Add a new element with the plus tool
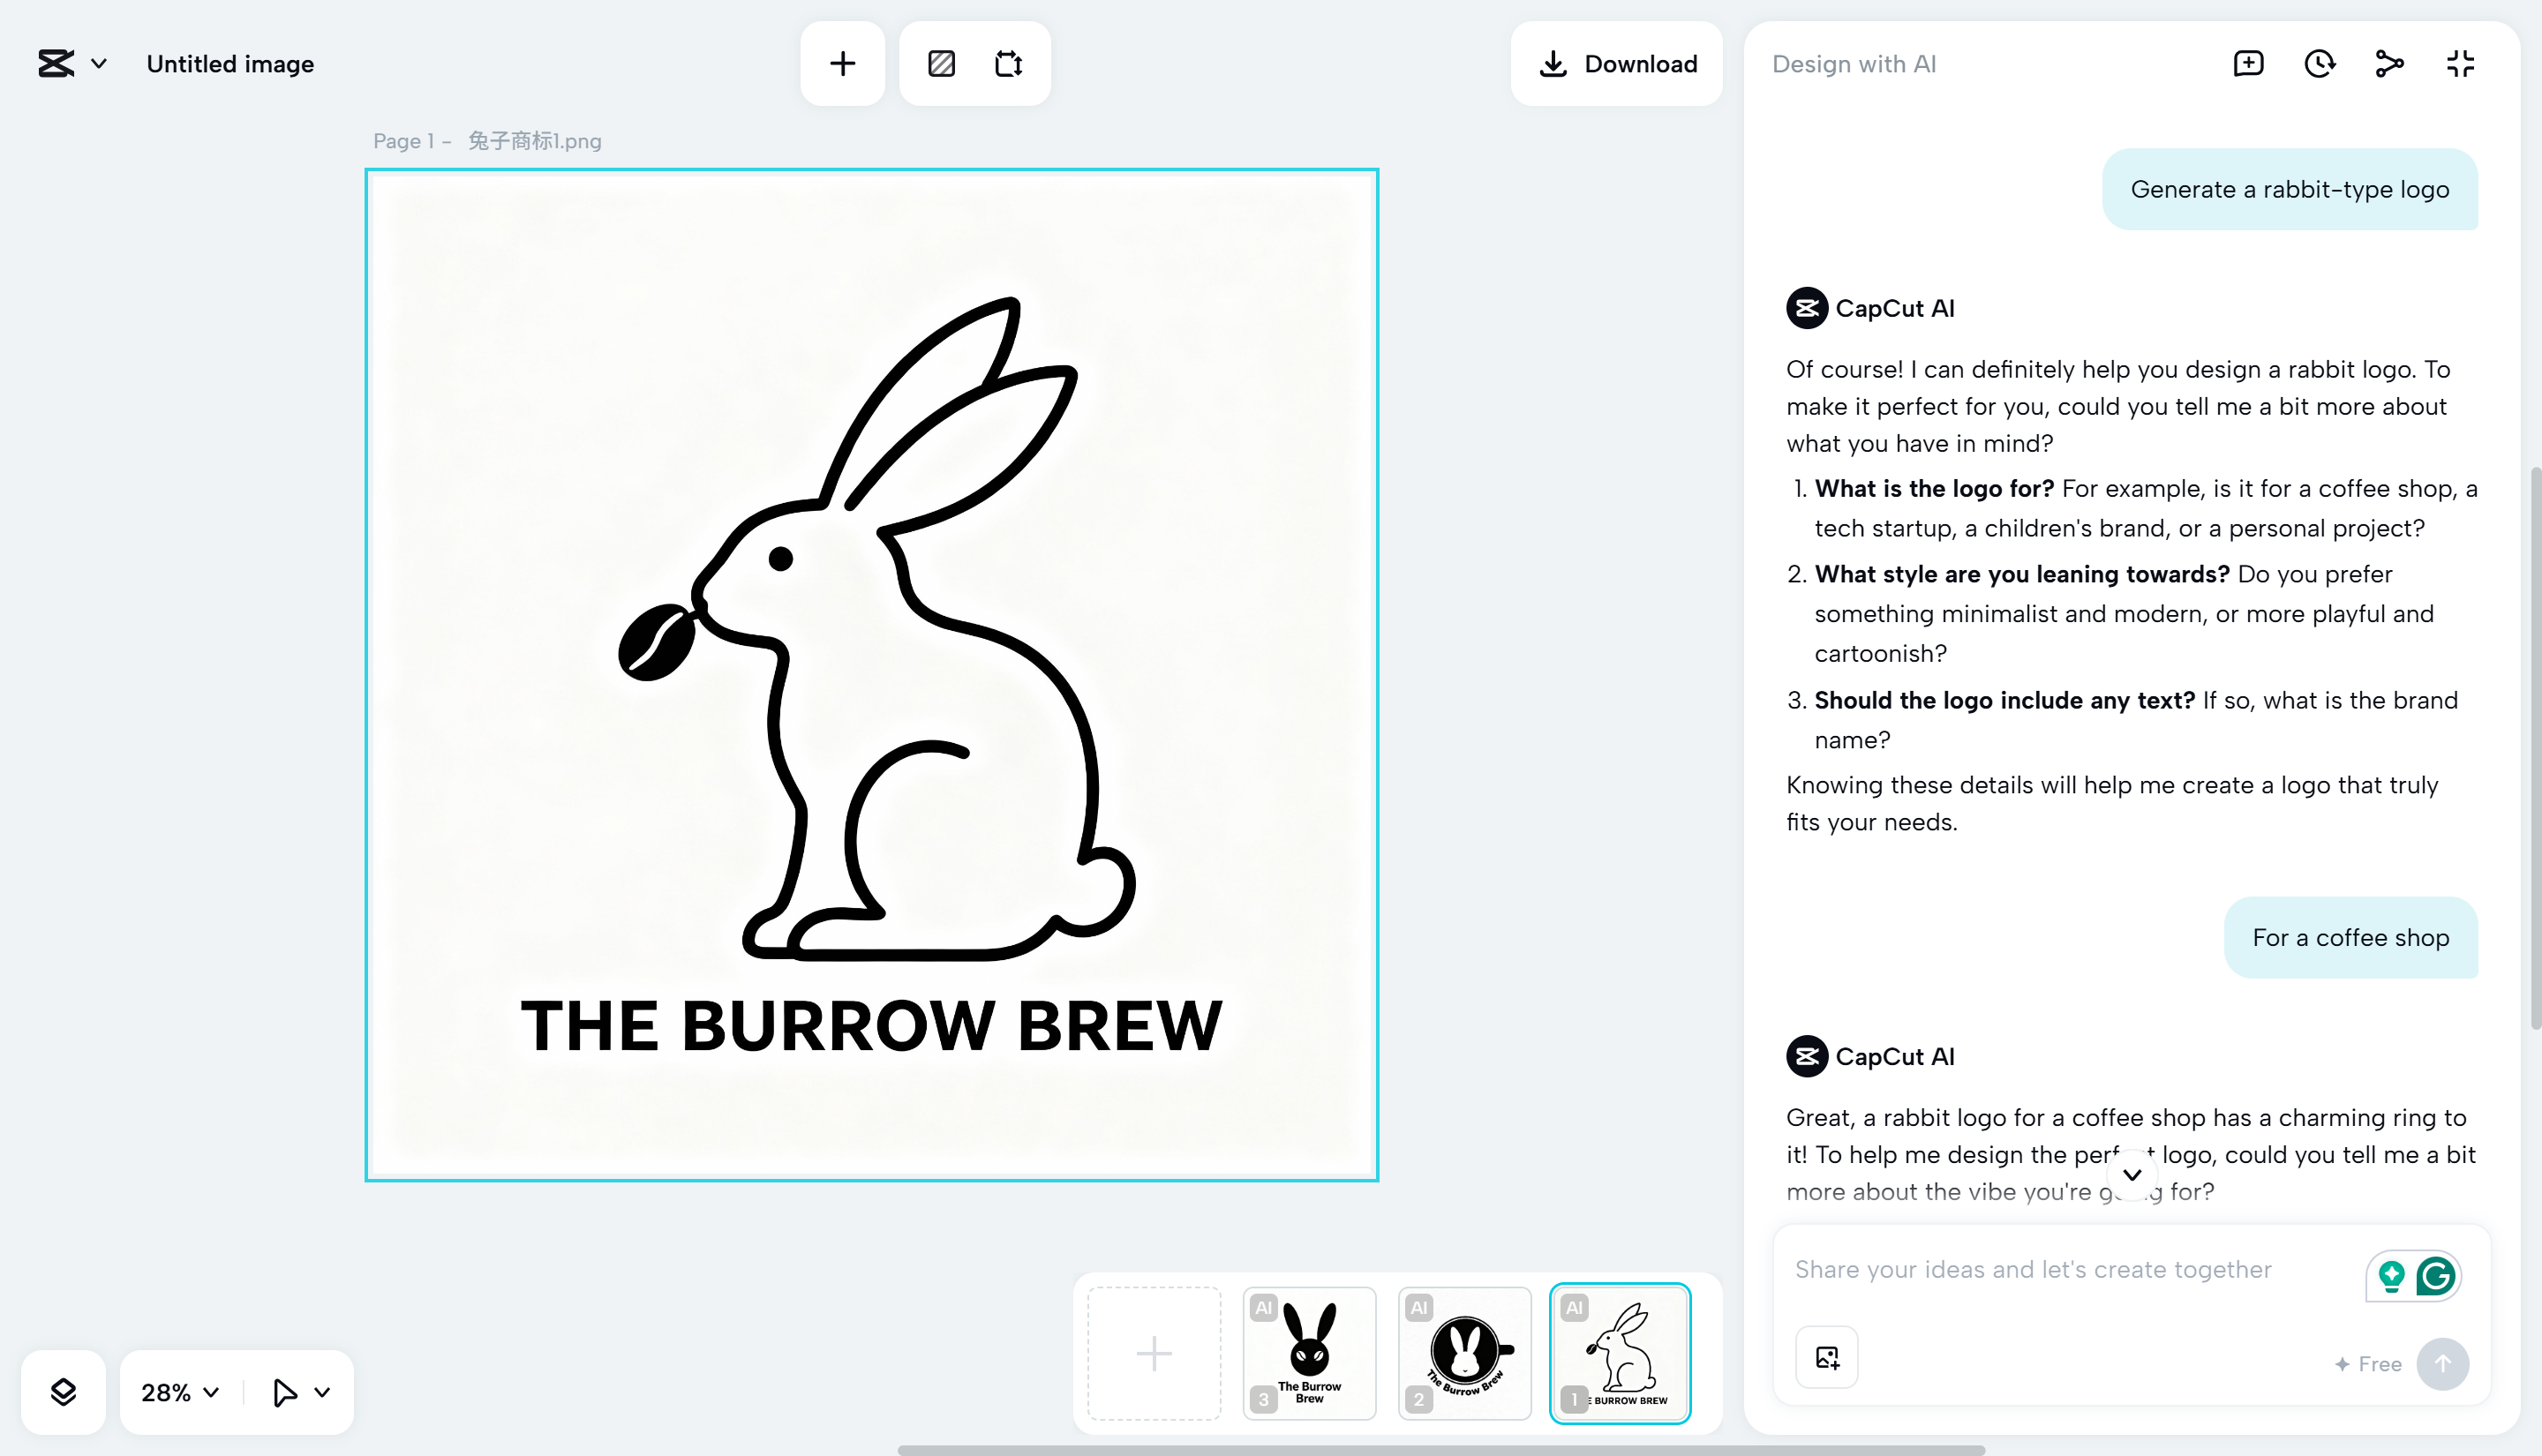 pyautogui.click(x=842, y=63)
